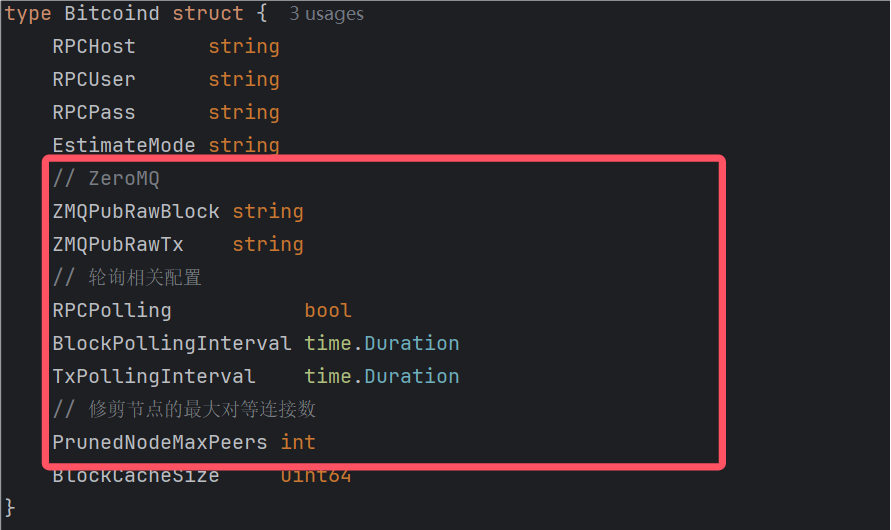The width and height of the screenshot is (891, 530).
Task: Click time.Duration type after TxPollingInterval
Action: point(382,376)
